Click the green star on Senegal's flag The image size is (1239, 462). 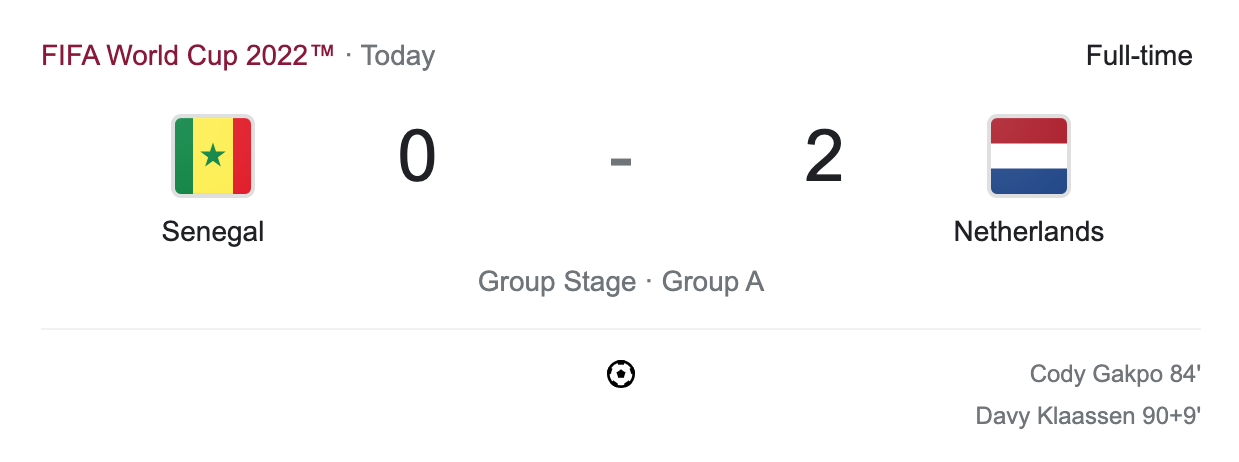tap(213, 155)
